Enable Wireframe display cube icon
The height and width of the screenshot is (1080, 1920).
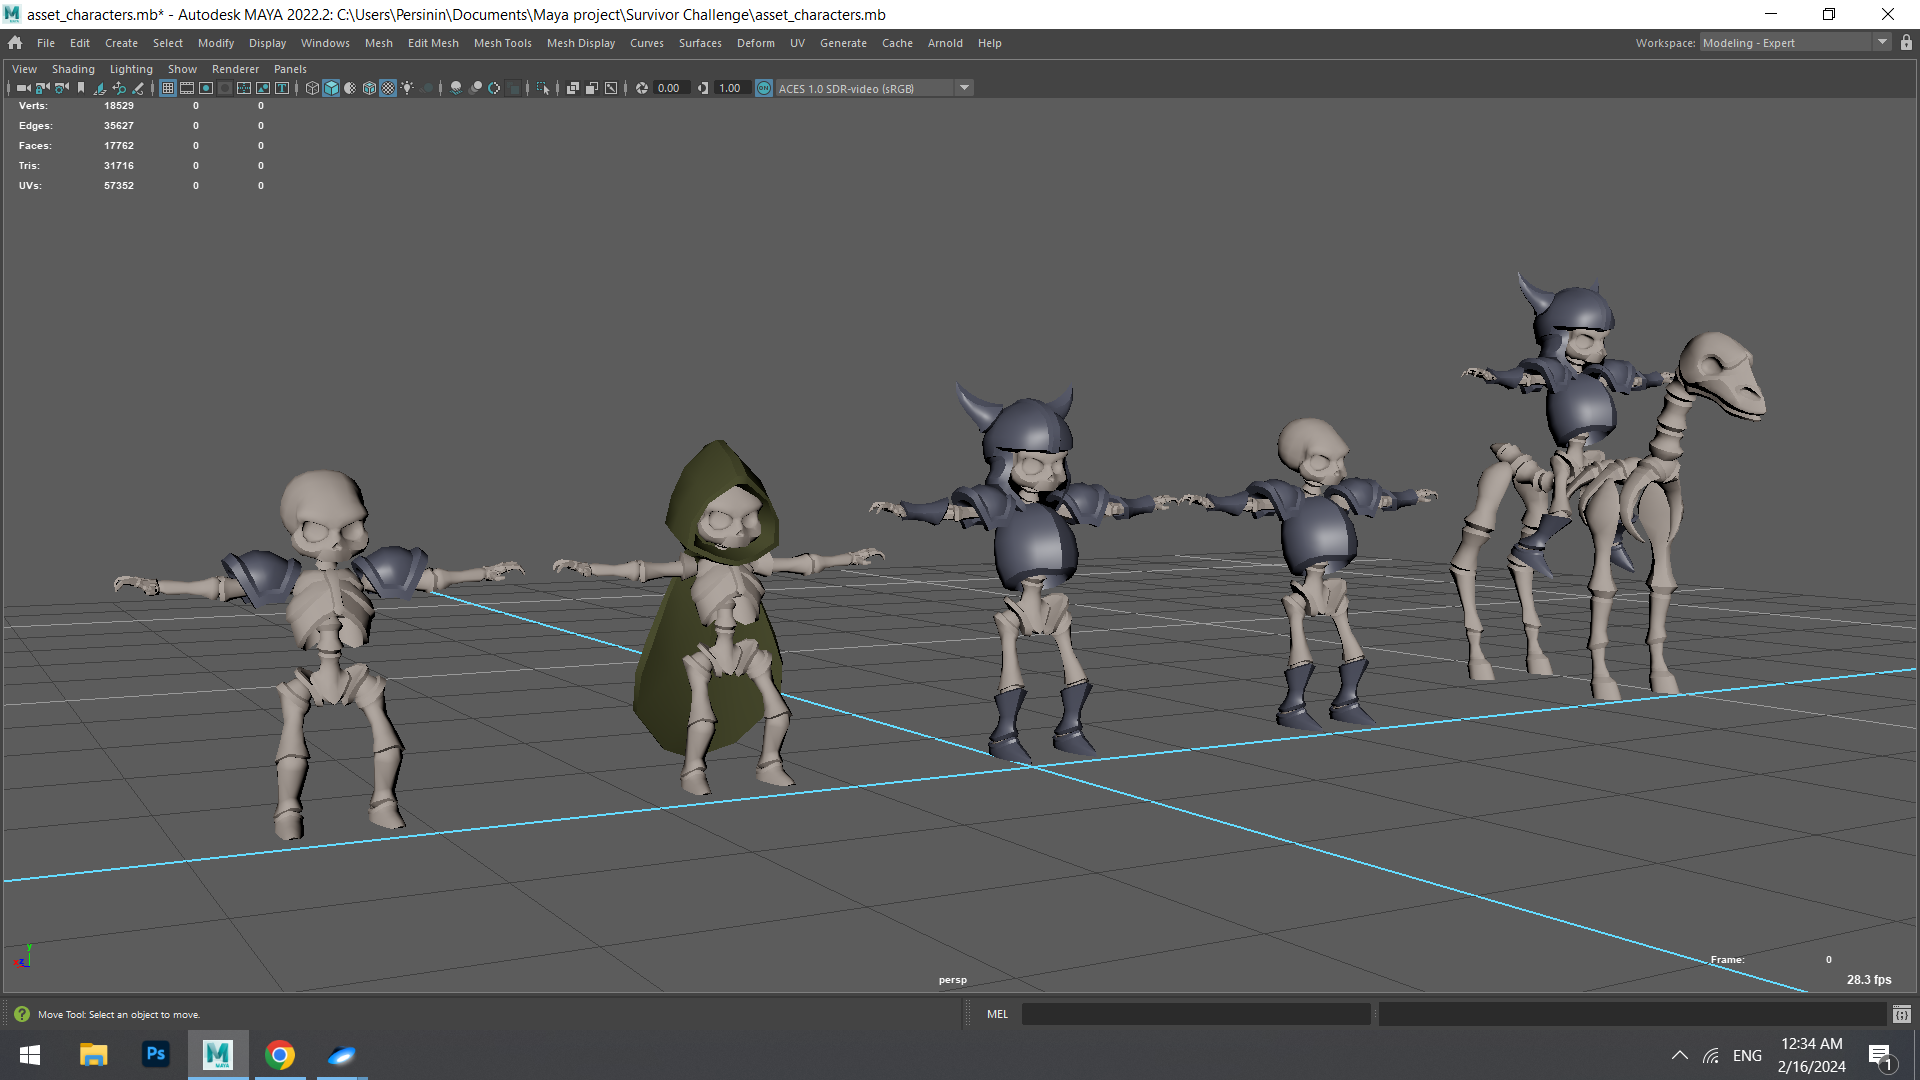(x=312, y=88)
